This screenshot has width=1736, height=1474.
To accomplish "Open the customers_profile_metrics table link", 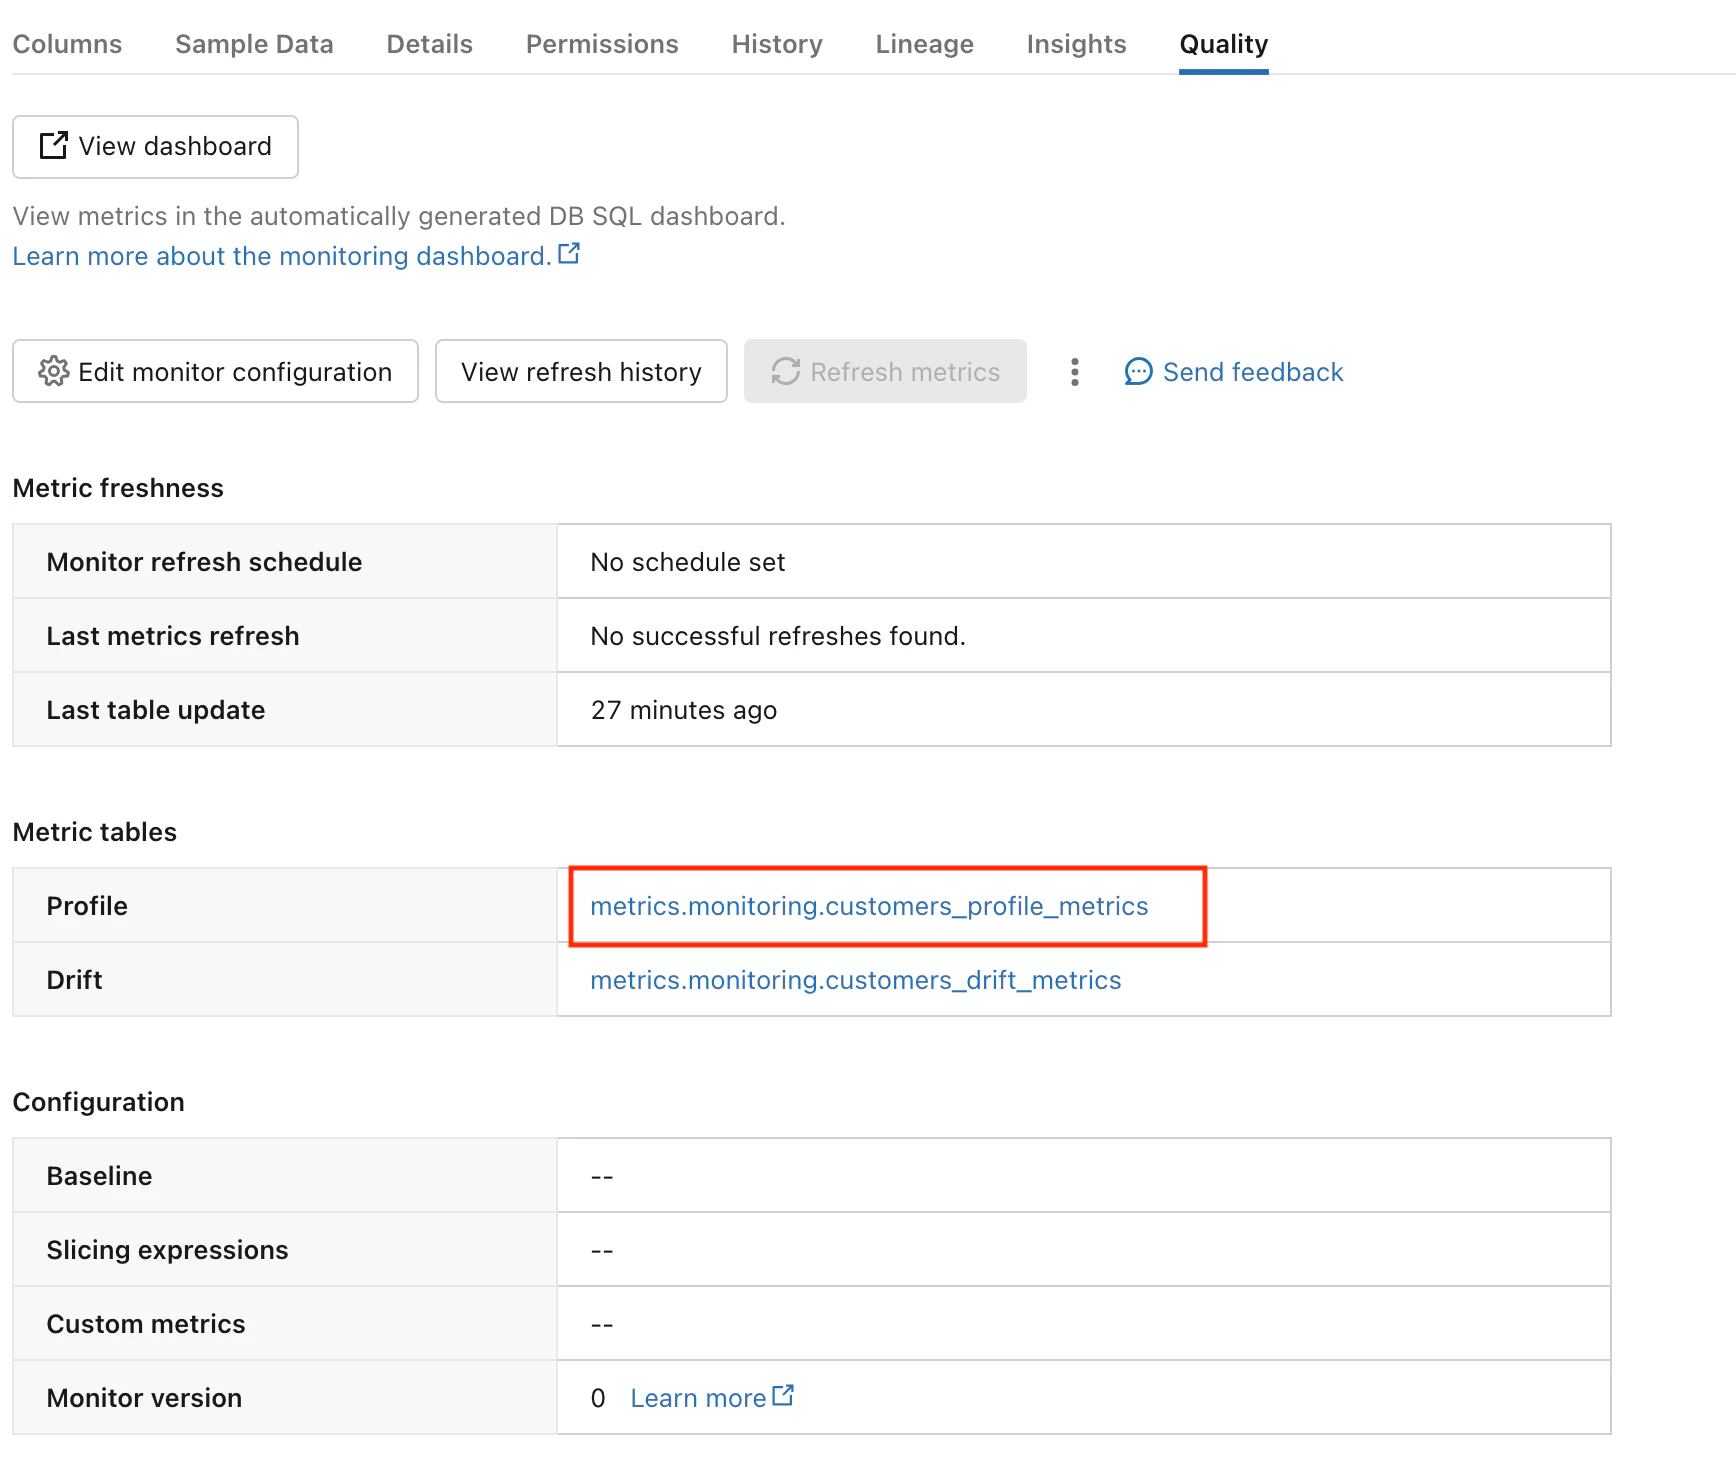I will (869, 906).
